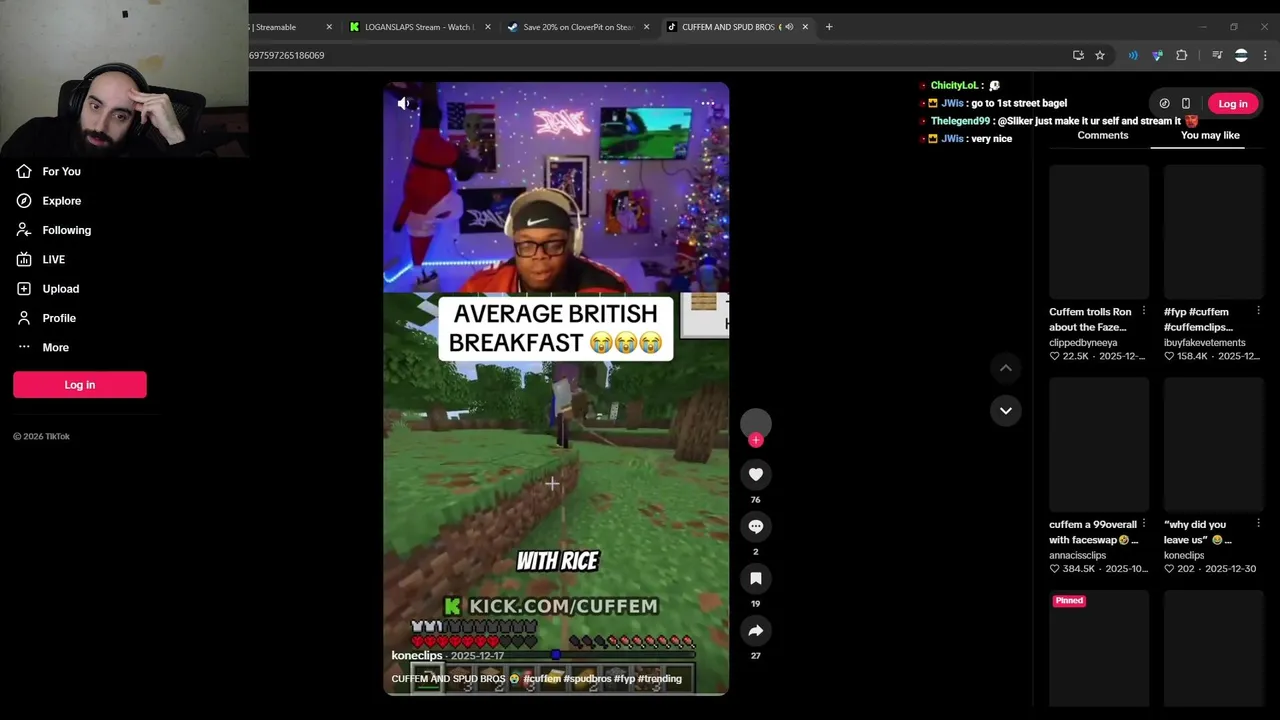Click the TikTok coin icon near Log in
The image size is (1280, 720).
click(x=1164, y=103)
